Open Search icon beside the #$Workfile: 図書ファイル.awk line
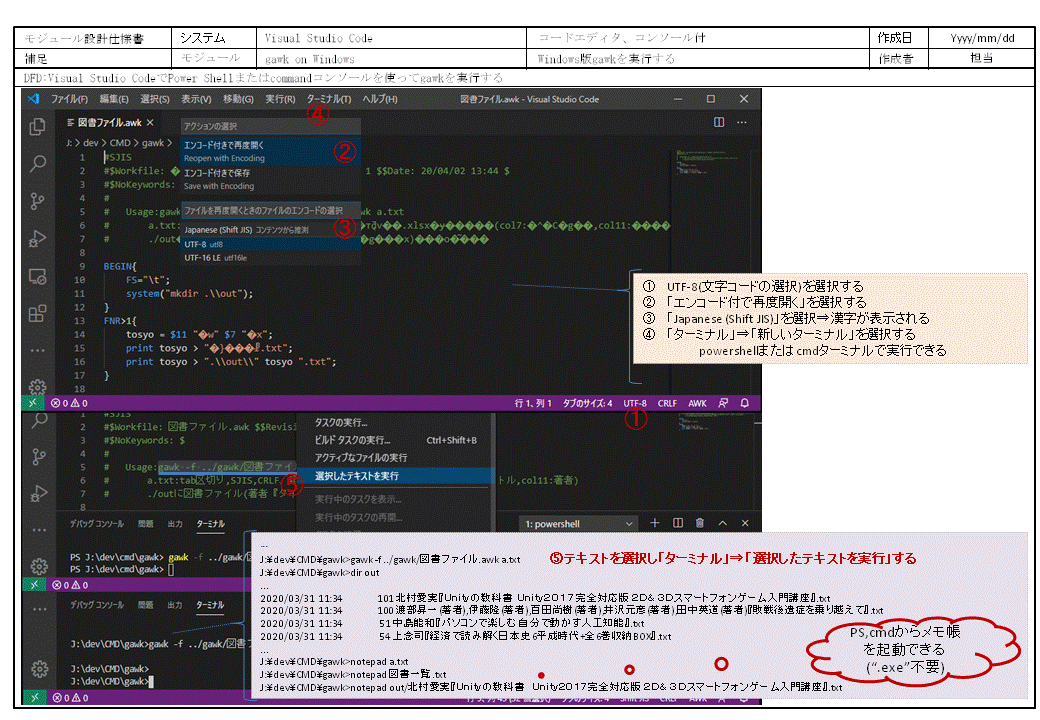 pos(39,420)
